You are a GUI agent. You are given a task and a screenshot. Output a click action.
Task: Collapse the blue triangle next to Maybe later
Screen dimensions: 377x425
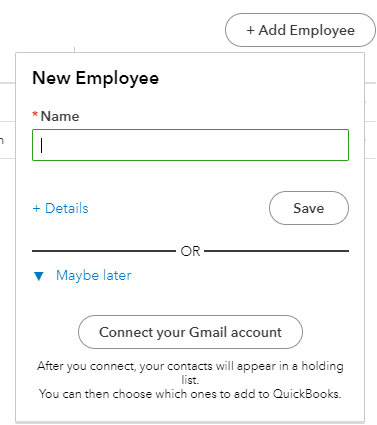tap(39, 276)
